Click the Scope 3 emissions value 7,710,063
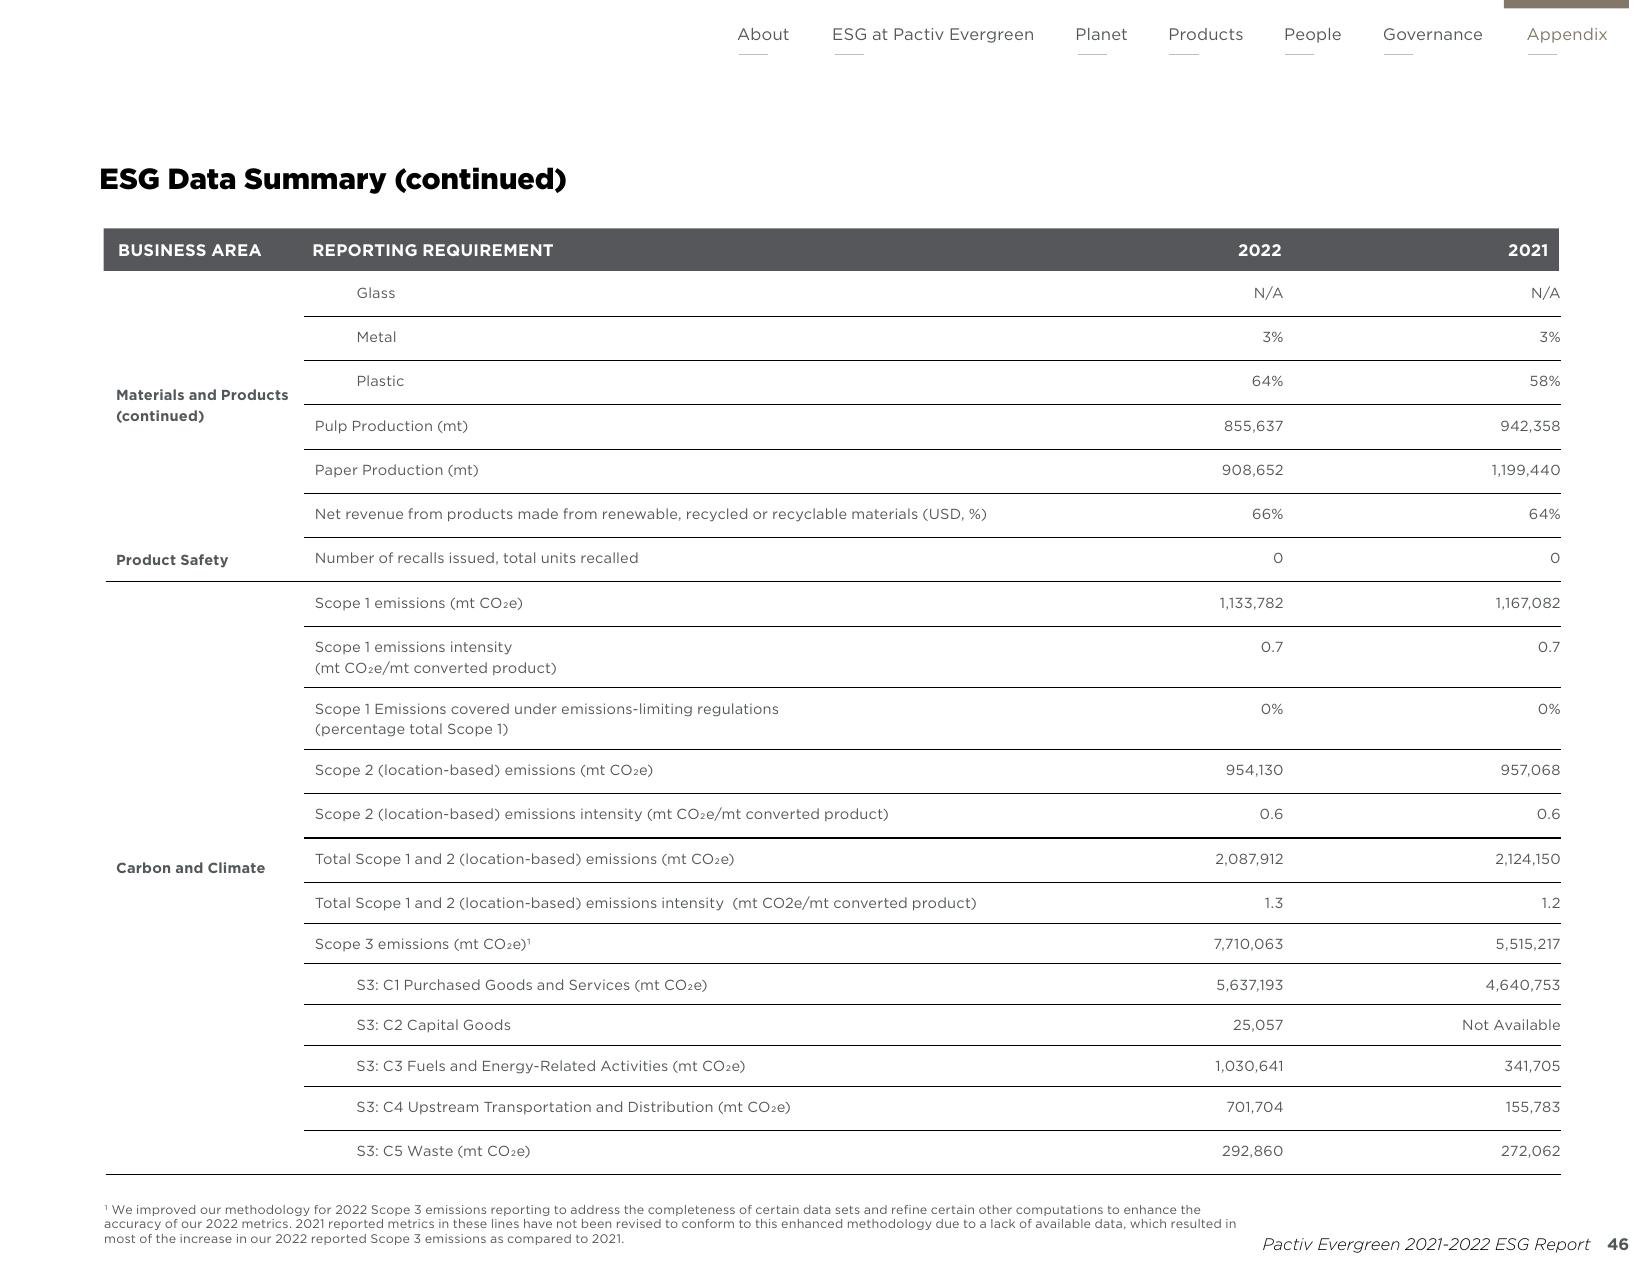 point(1248,944)
